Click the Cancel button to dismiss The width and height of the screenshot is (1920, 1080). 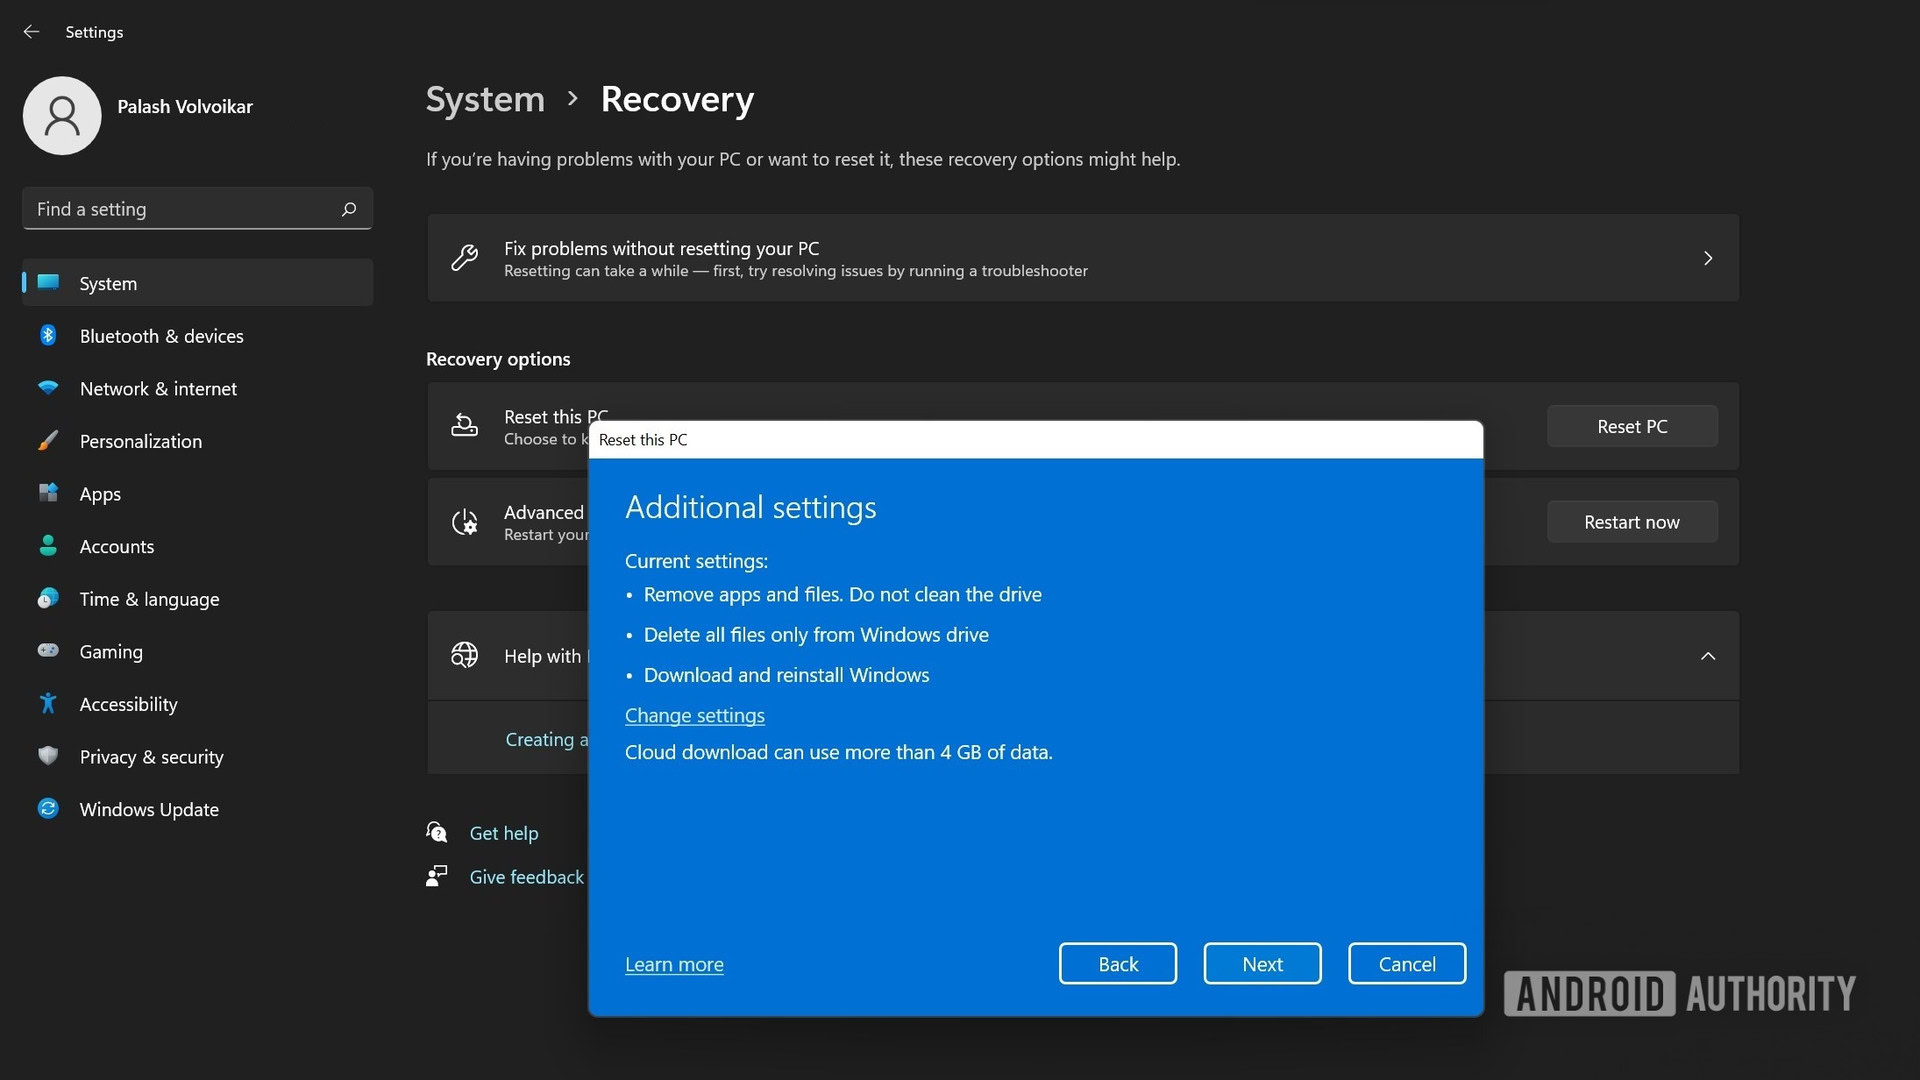[x=1407, y=963]
